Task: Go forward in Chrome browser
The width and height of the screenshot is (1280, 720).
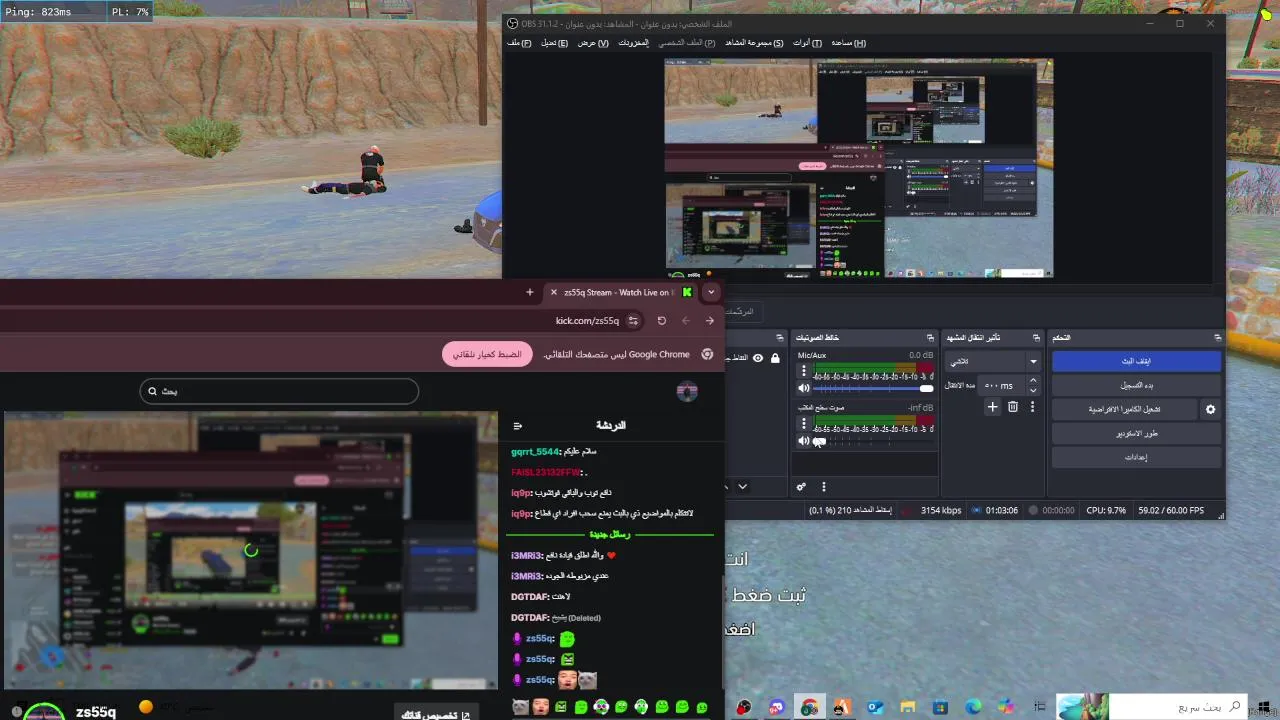Action: point(685,321)
